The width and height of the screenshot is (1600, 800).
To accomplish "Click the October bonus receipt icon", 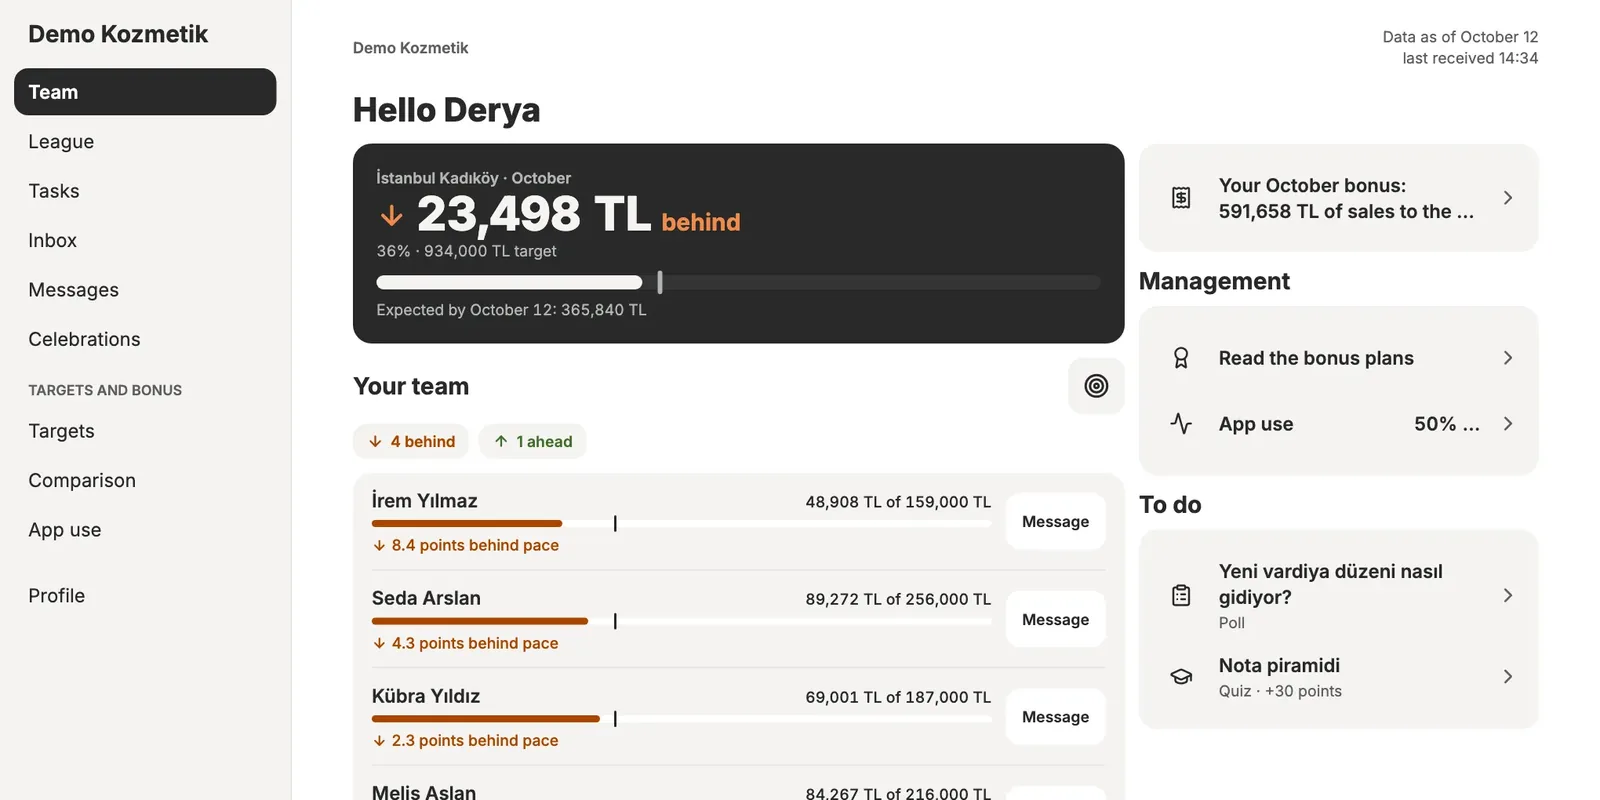I will (1181, 198).
